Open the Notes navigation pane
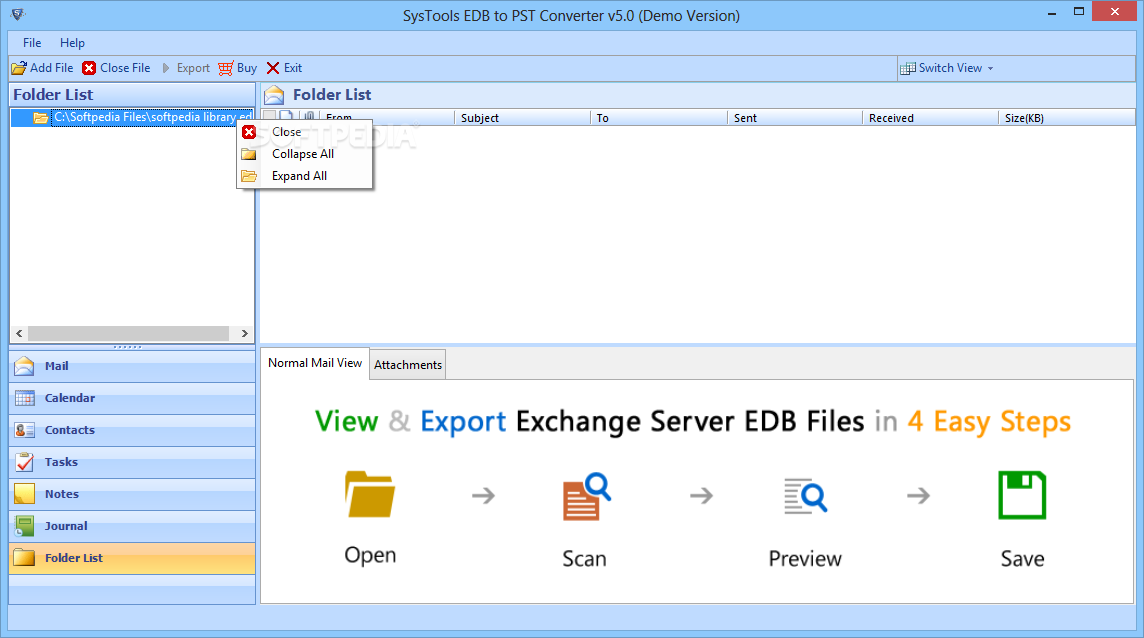 [132, 494]
